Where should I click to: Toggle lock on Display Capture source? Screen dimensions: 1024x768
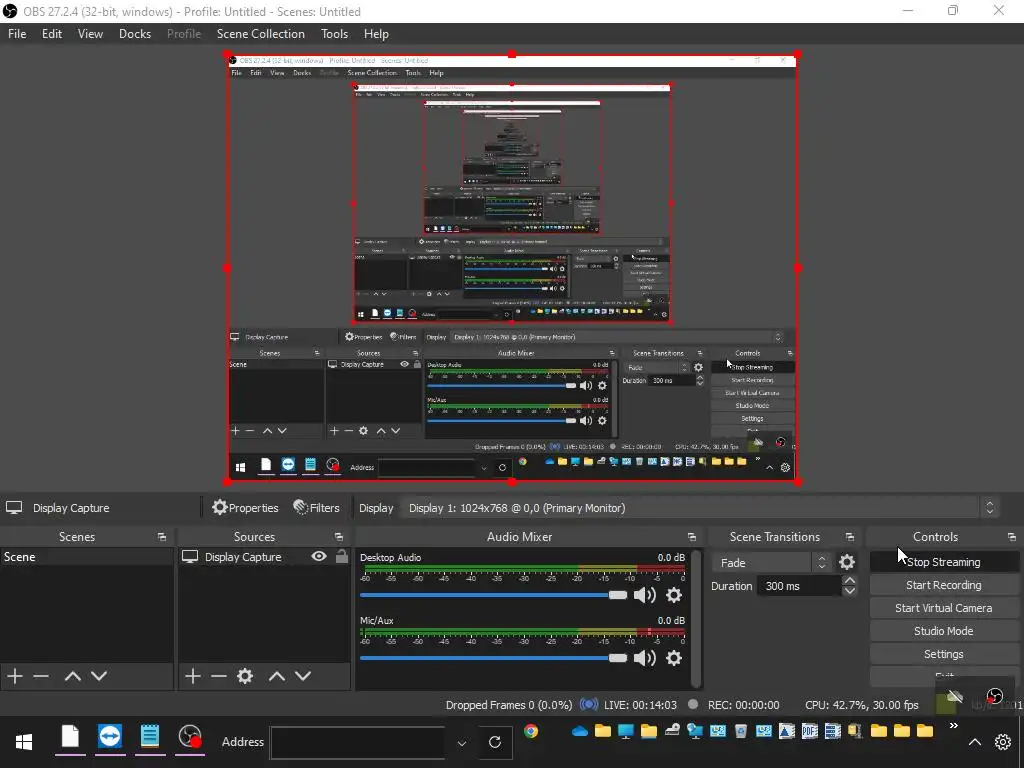[342, 556]
